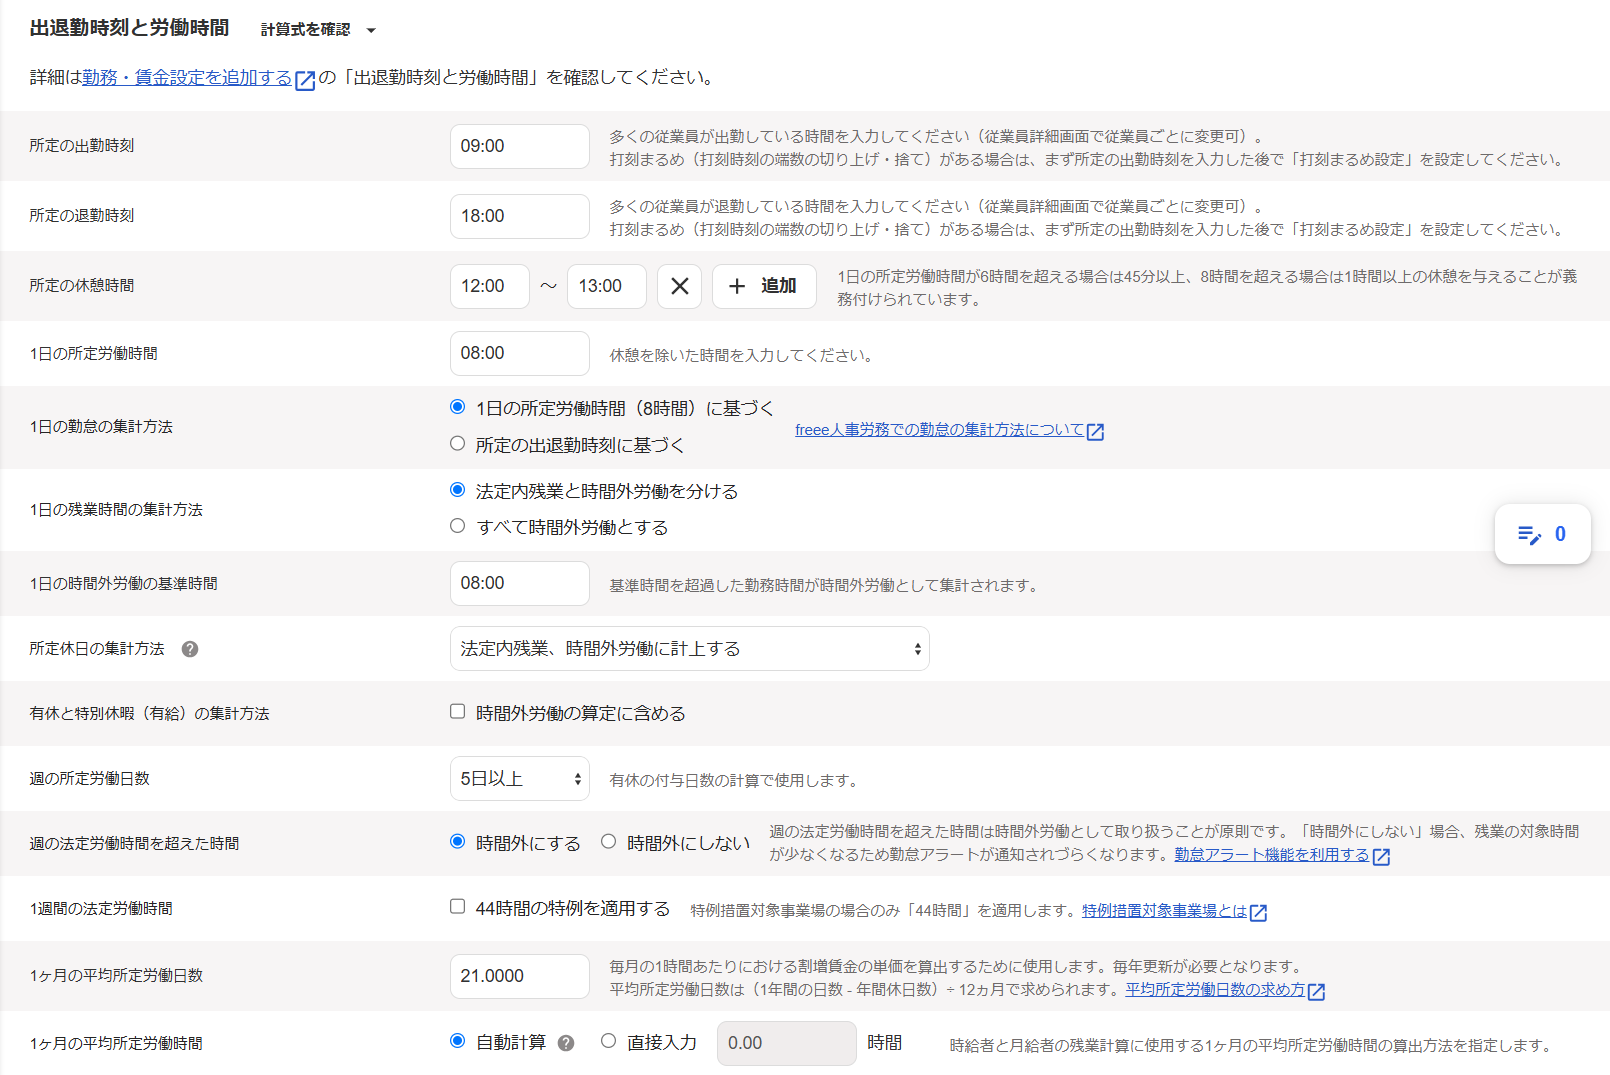Click the 所定の退勤時刻 field showing 18:00
Viewport: 1610px width, 1075px height.
pyautogui.click(x=519, y=216)
